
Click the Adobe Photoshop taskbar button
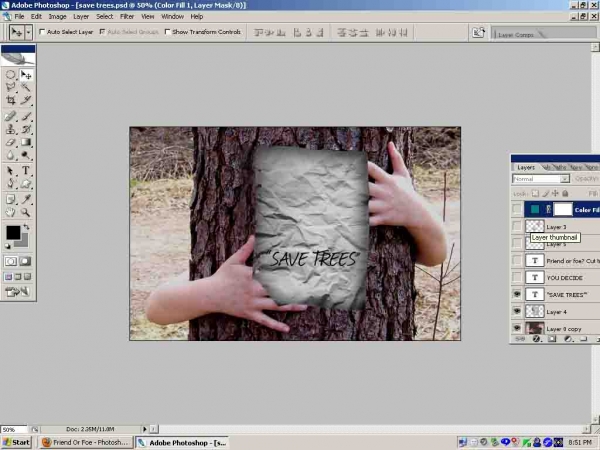(183, 442)
